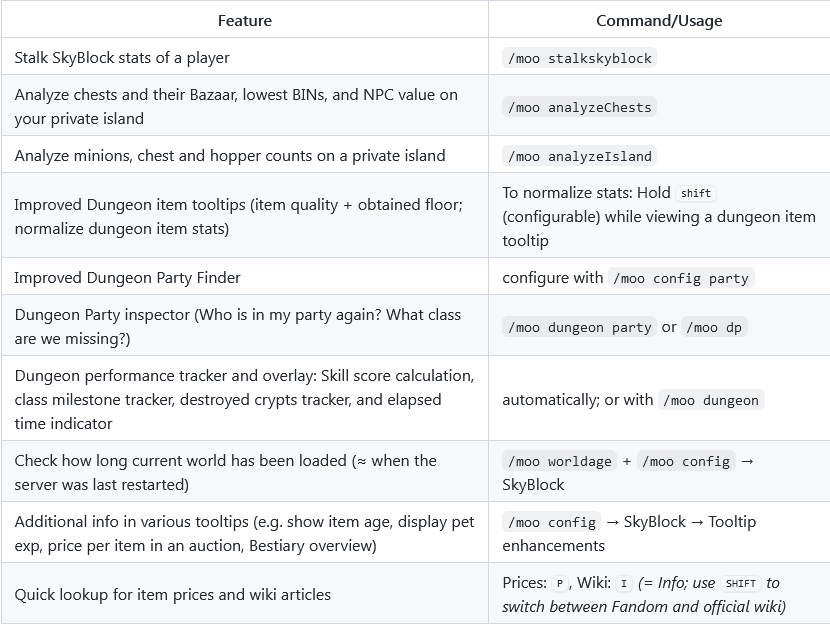Viewport: 830px width, 624px height.
Task: Click the Improved Dungeon Party Finder cell
Action: [x=245, y=277]
